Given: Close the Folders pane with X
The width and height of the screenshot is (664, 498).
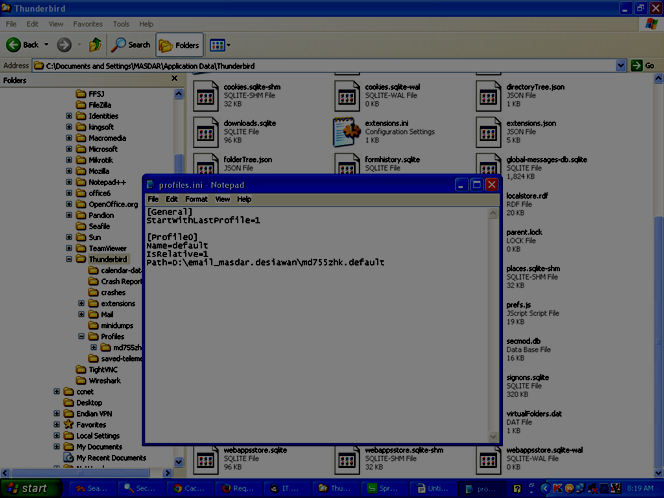Looking at the screenshot, I should (174, 78).
